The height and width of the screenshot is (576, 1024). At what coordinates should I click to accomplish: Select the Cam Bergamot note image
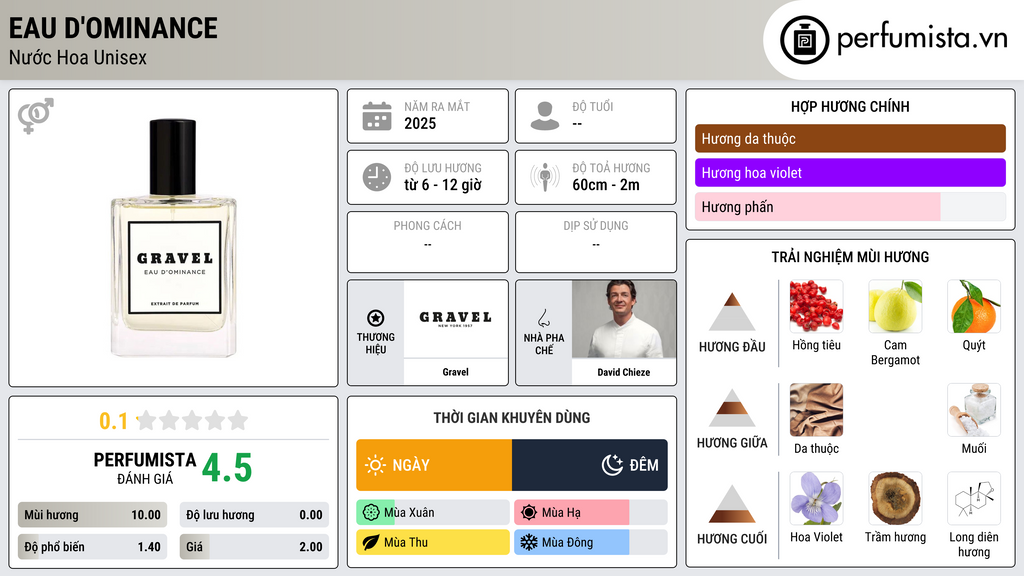[x=895, y=306]
